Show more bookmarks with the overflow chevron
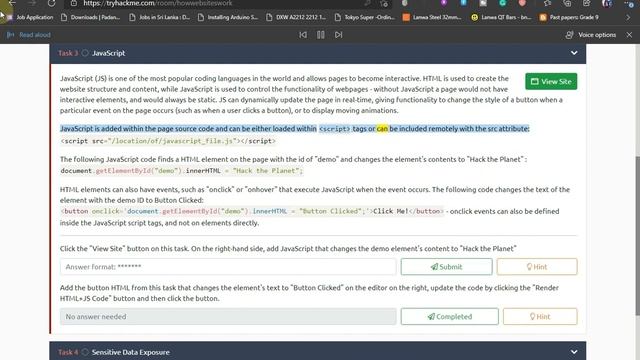 (x=628, y=17)
